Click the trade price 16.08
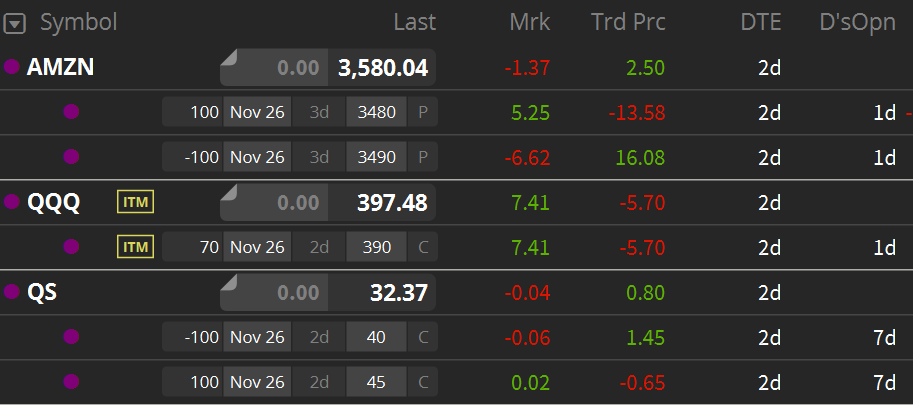The height and width of the screenshot is (405, 913). tap(640, 158)
